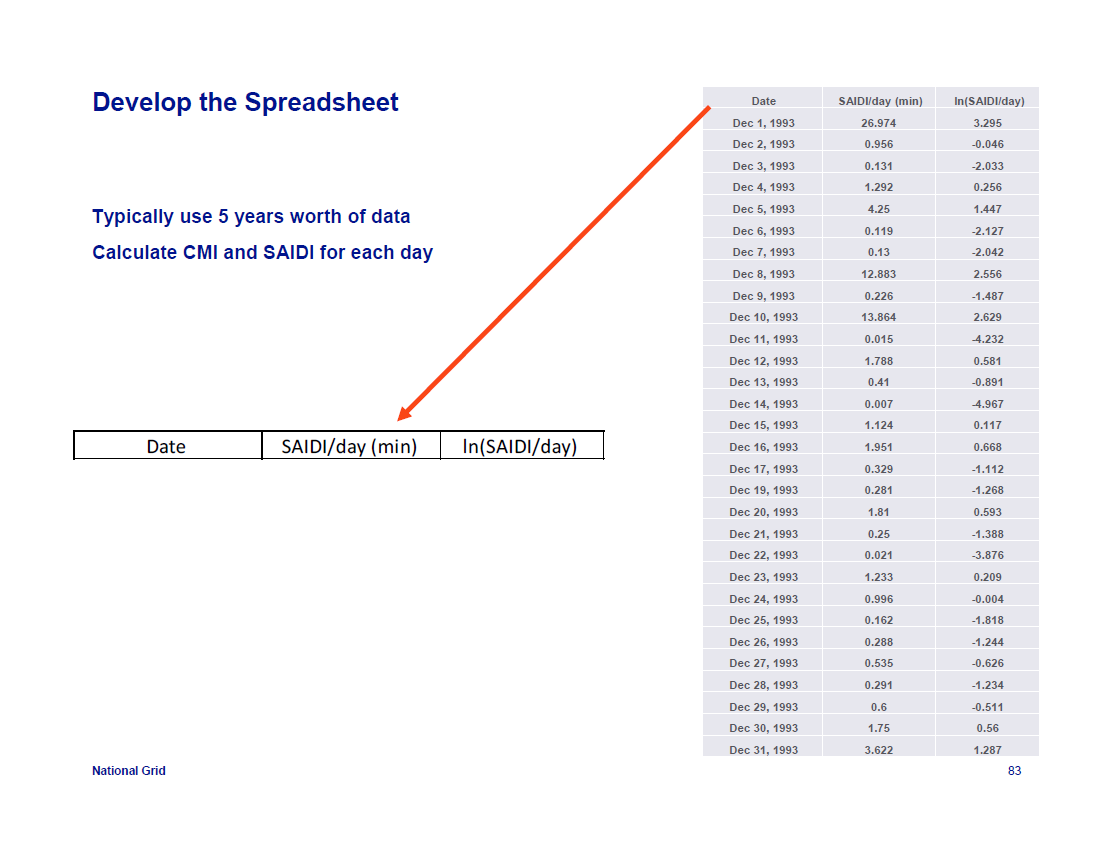This screenshot has height=860, width=1115.
Task: Click the "National Grid" footer text
Action: tap(129, 771)
